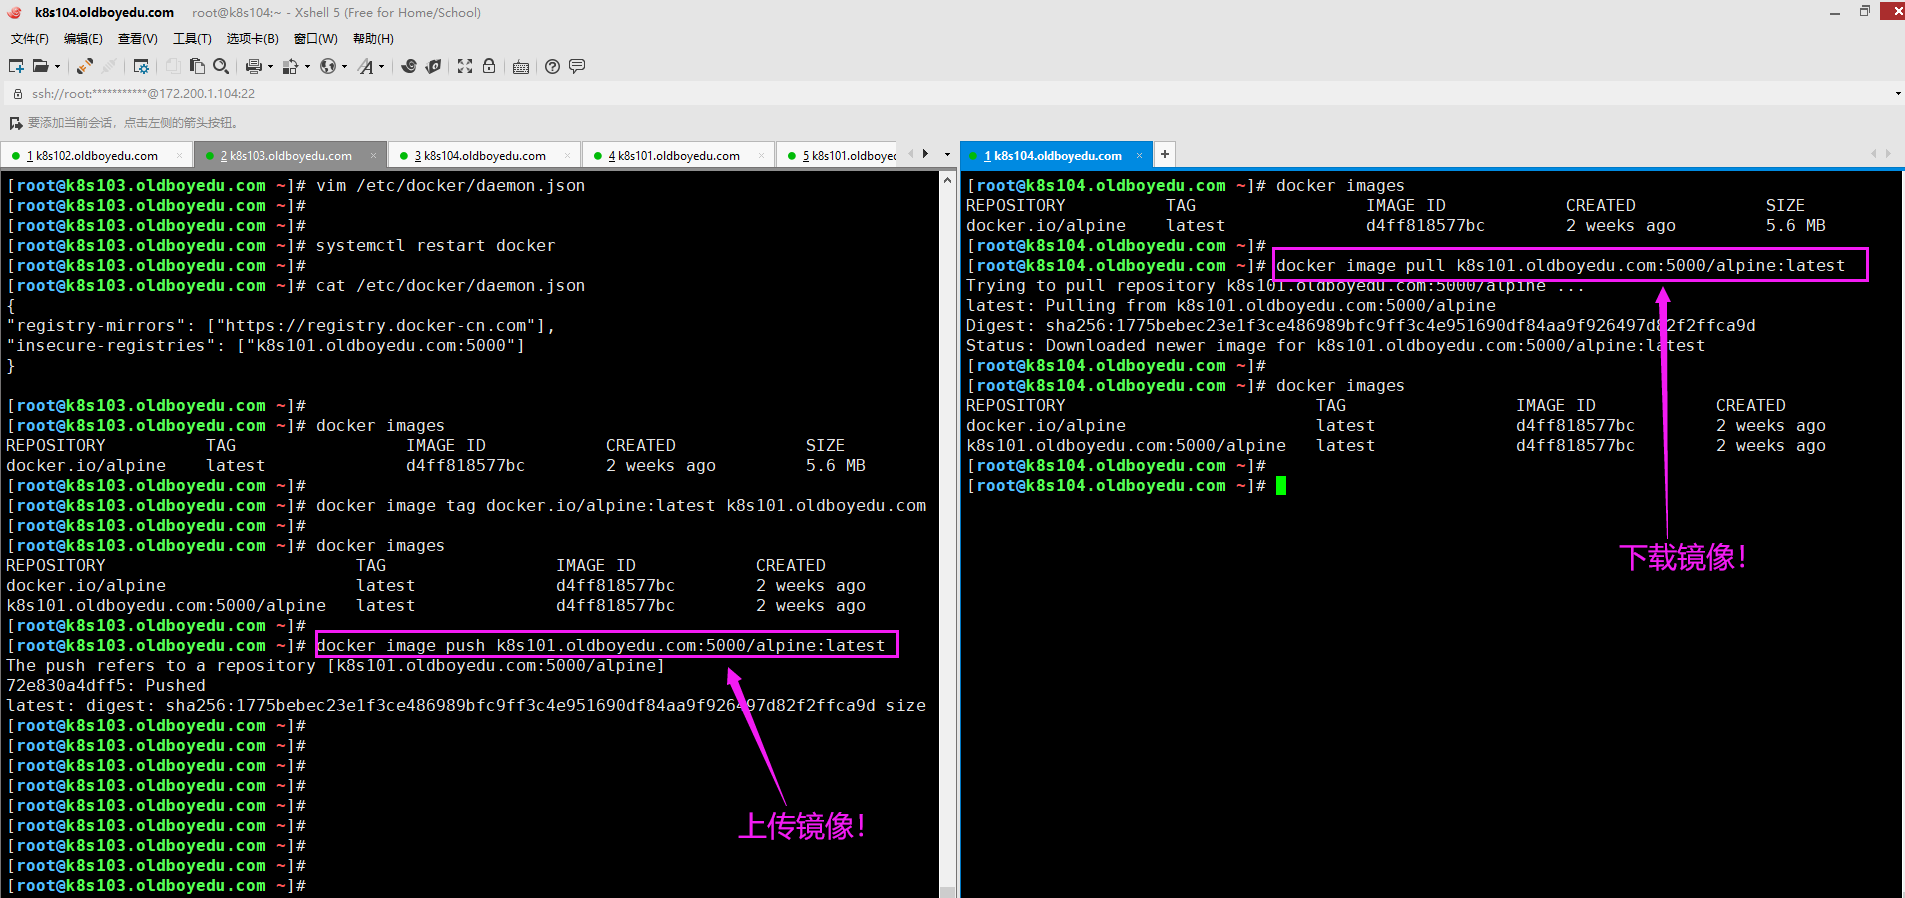1905x898 pixels.
Task: Open the 查看(V) menu
Action: 137,39
